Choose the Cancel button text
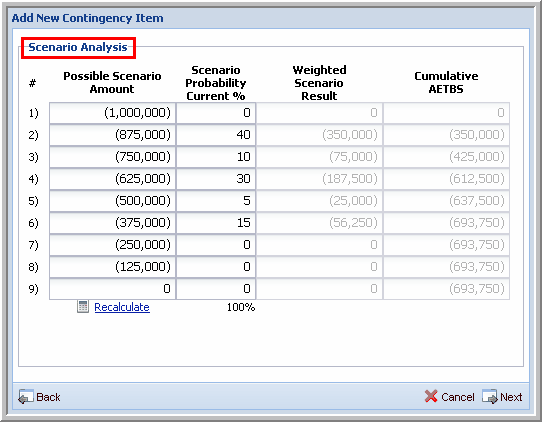Image resolution: width=542 pixels, height=422 pixels. click(x=458, y=397)
